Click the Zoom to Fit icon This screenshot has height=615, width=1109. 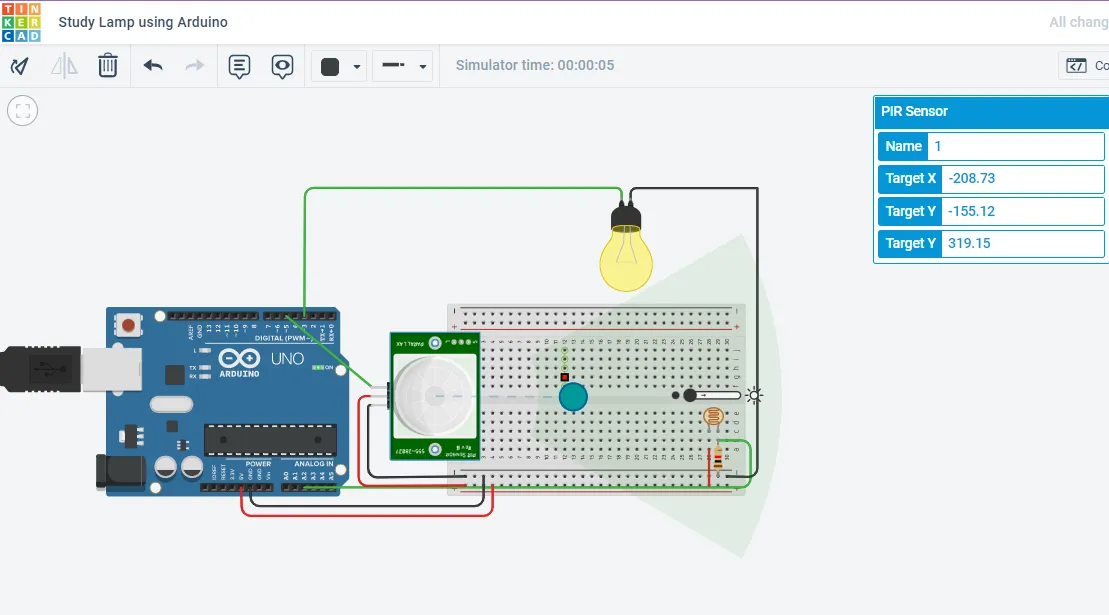(22, 110)
